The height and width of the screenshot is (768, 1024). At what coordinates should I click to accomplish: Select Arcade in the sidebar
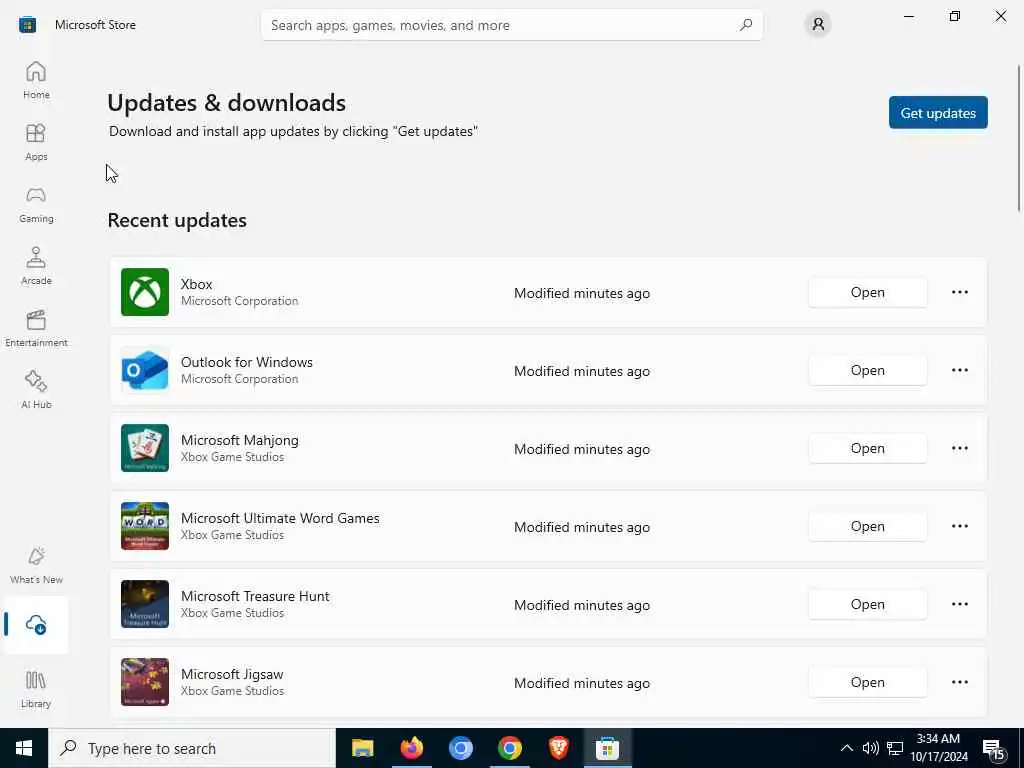pyautogui.click(x=36, y=266)
